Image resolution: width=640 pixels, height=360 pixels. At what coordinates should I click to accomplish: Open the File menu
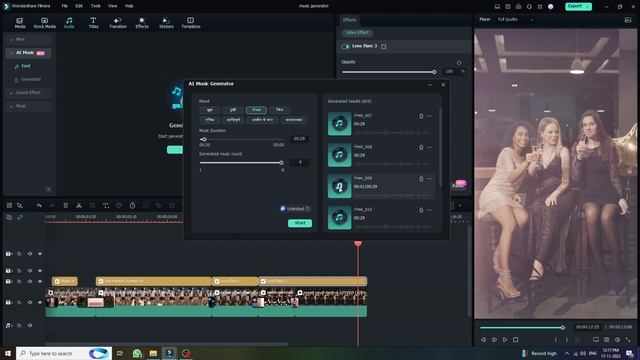(x=64, y=6)
